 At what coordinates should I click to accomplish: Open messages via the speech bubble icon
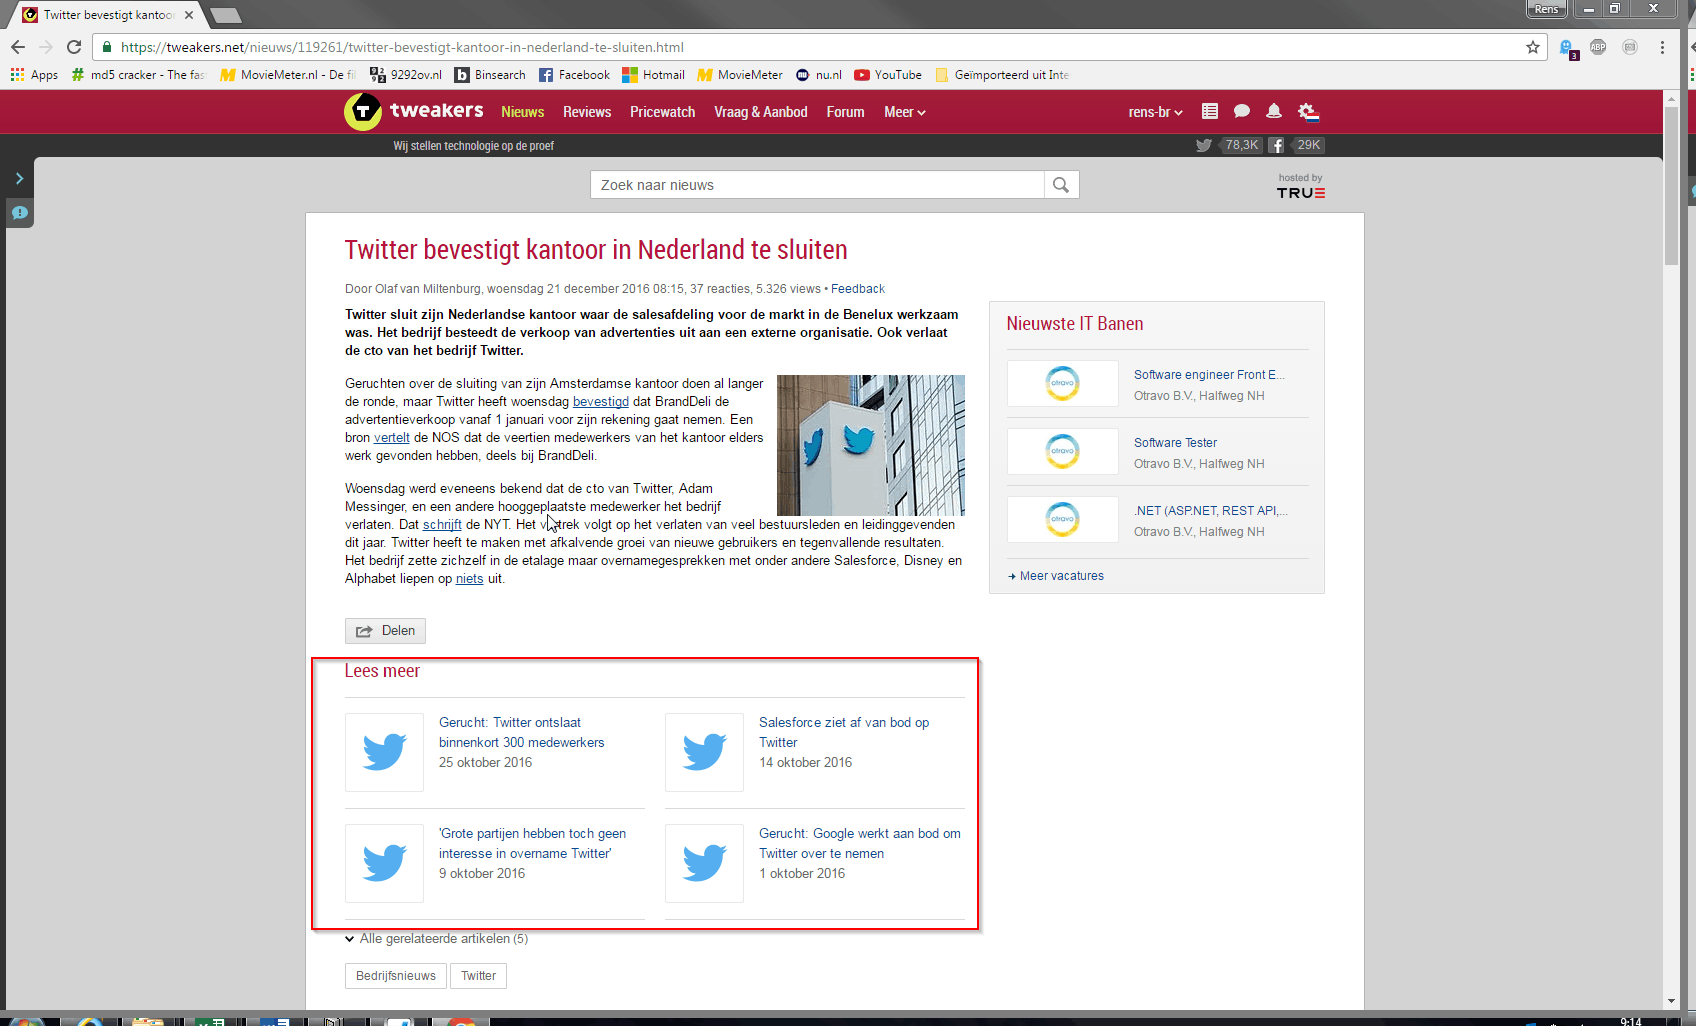[x=1242, y=111]
